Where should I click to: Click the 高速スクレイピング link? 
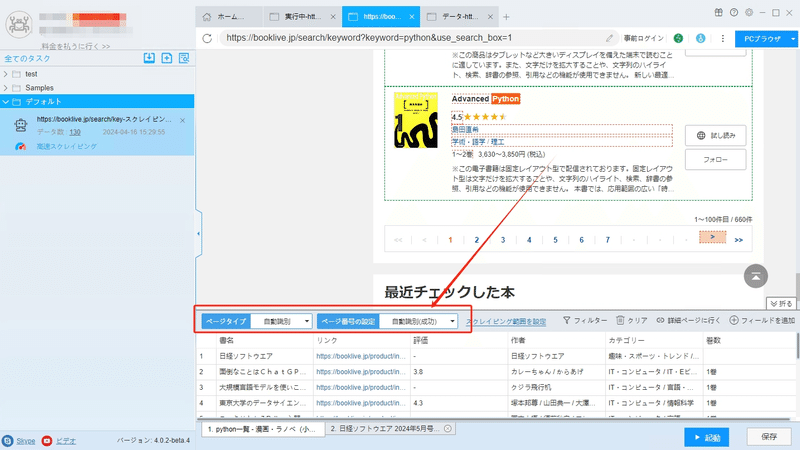click(x=66, y=146)
